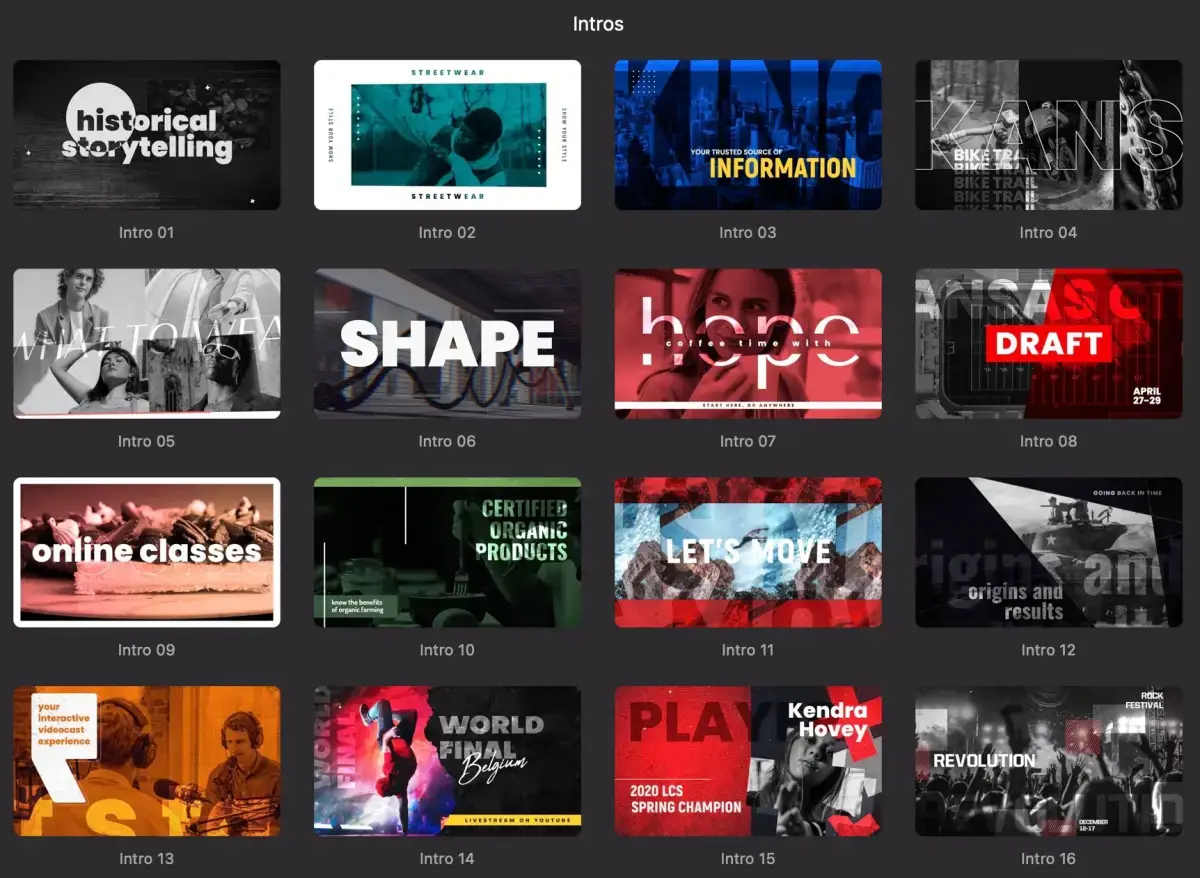The height and width of the screenshot is (878, 1200).
Task: Choose the Intro 13 videocast thumbnail
Action: click(147, 761)
